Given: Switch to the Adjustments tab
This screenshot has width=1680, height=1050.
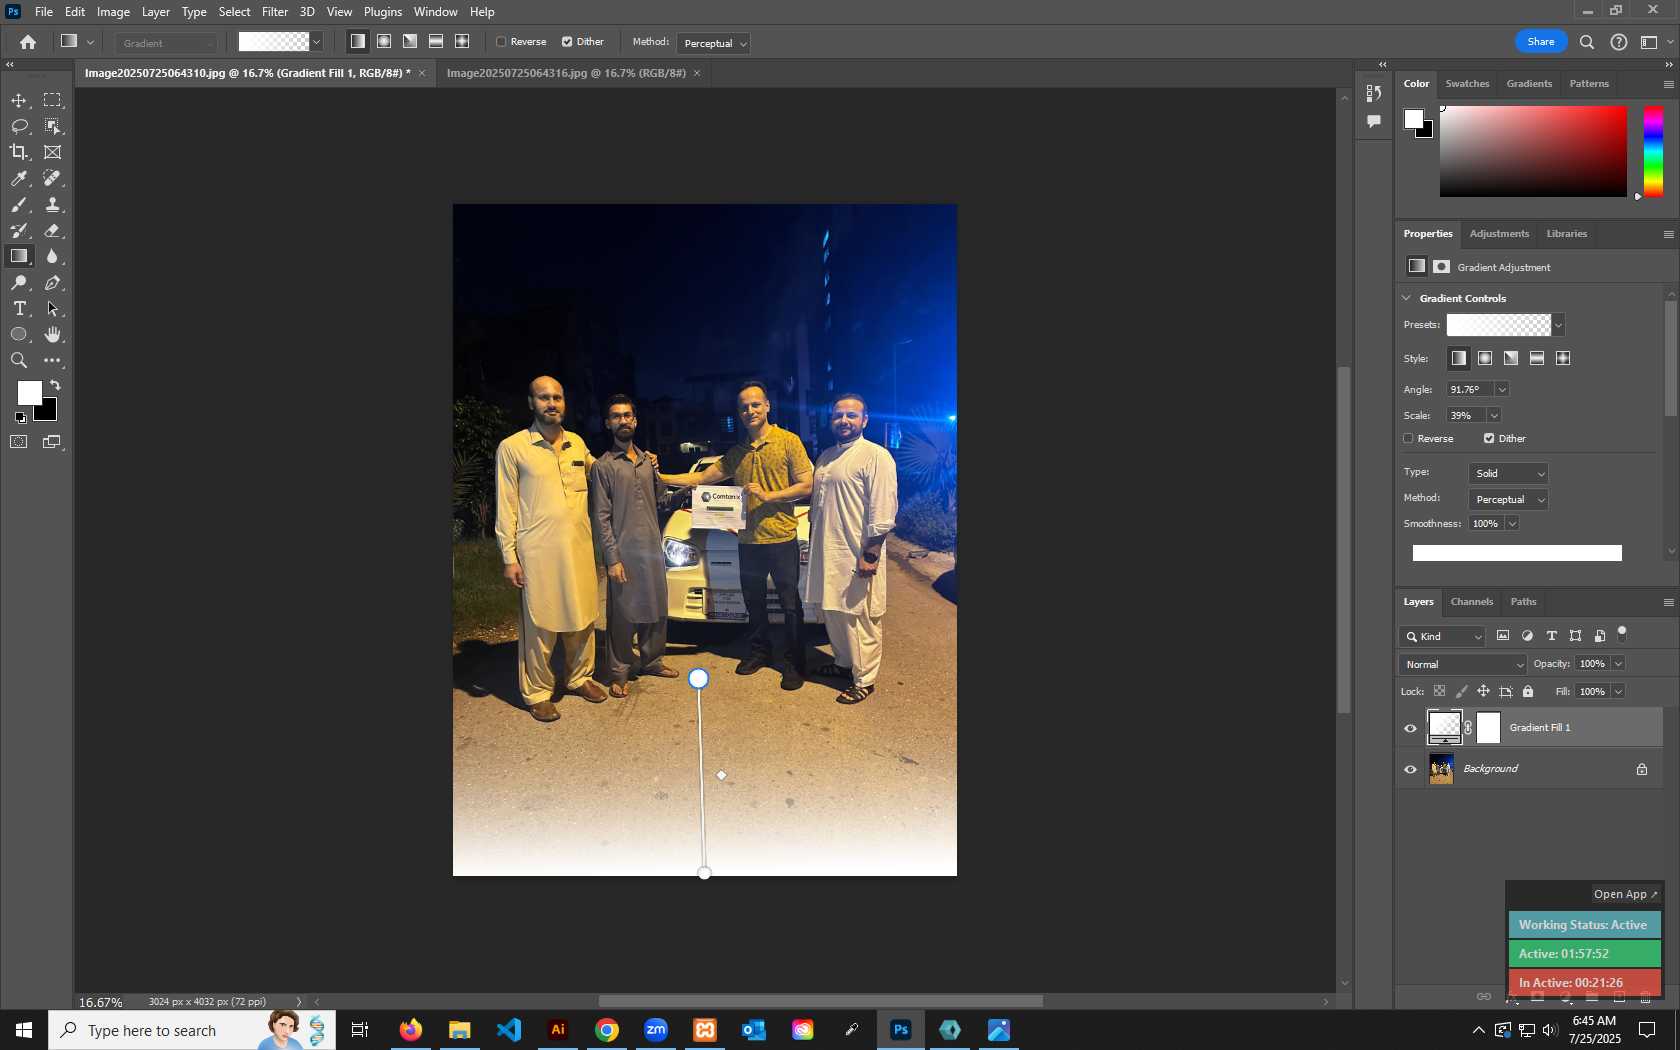Looking at the screenshot, I should [1499, 234].
